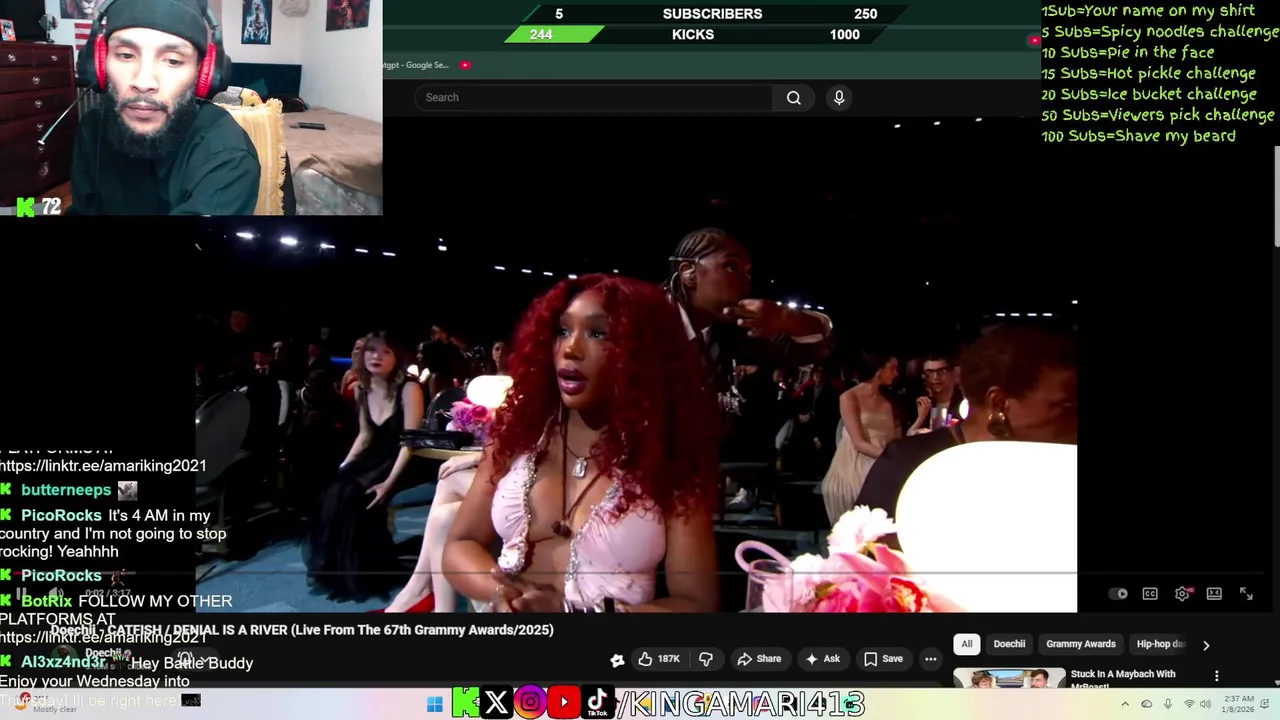Seek using the video progress bar
Screen dimensions: 1280x720
(635, 575)
